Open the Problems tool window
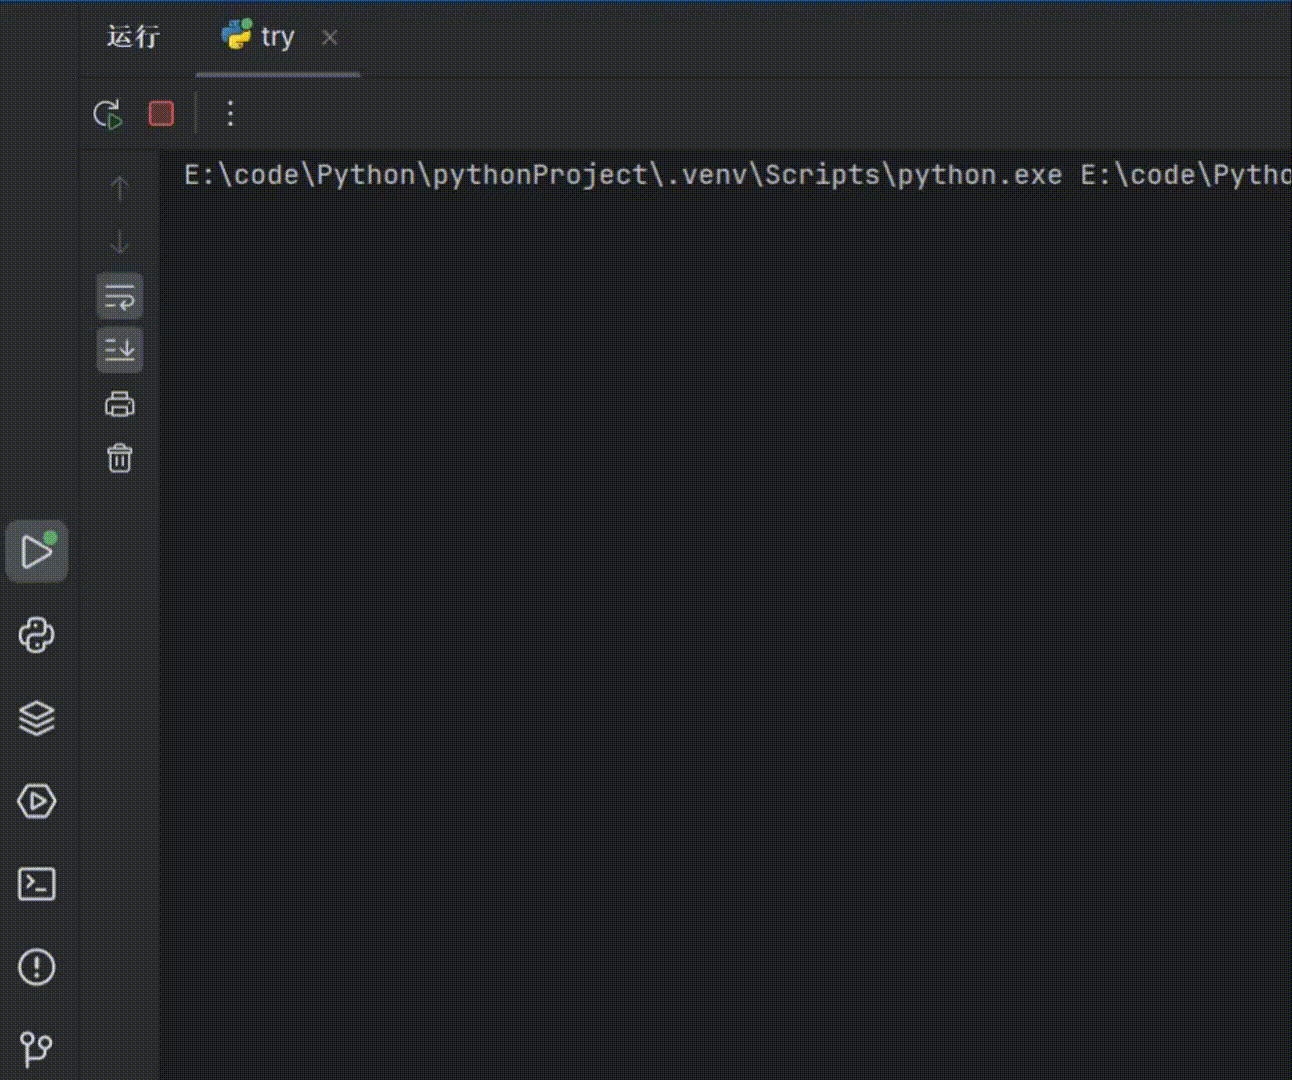The height and width of the screenshot is (1080, 1292). tap(37, 967)
